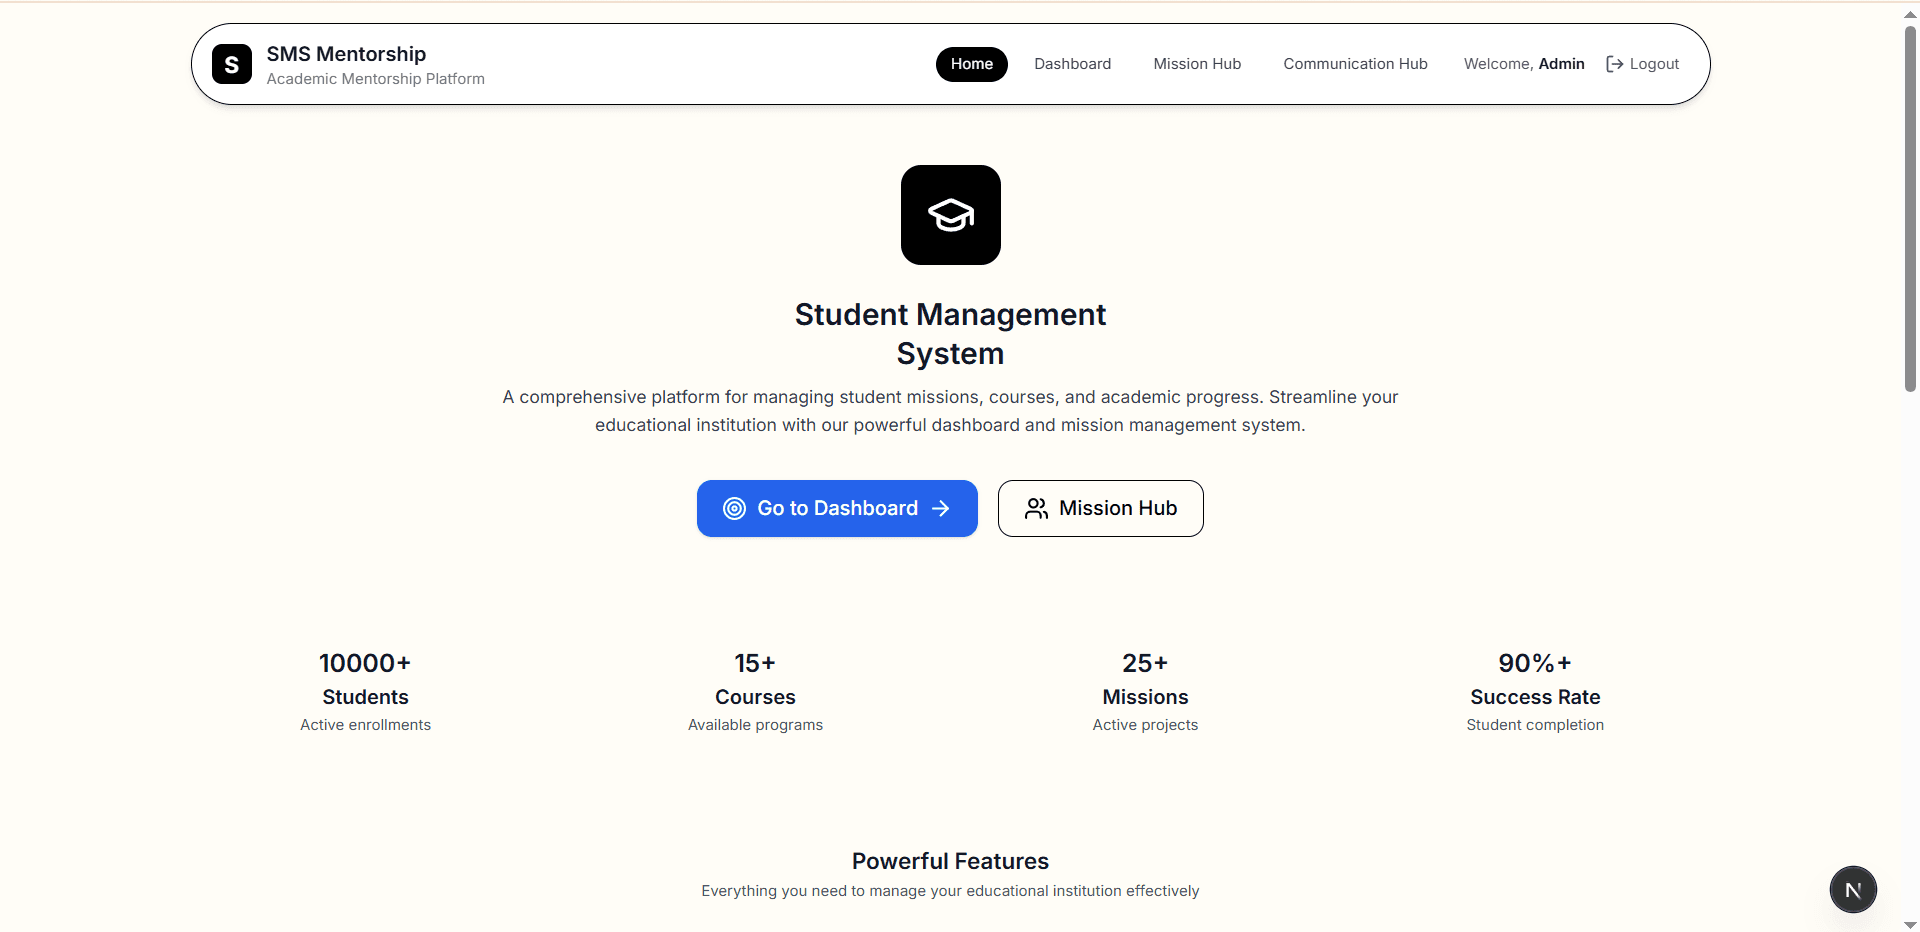
Task: Click the scrollbar up arrow
Action: point(1910,15)
